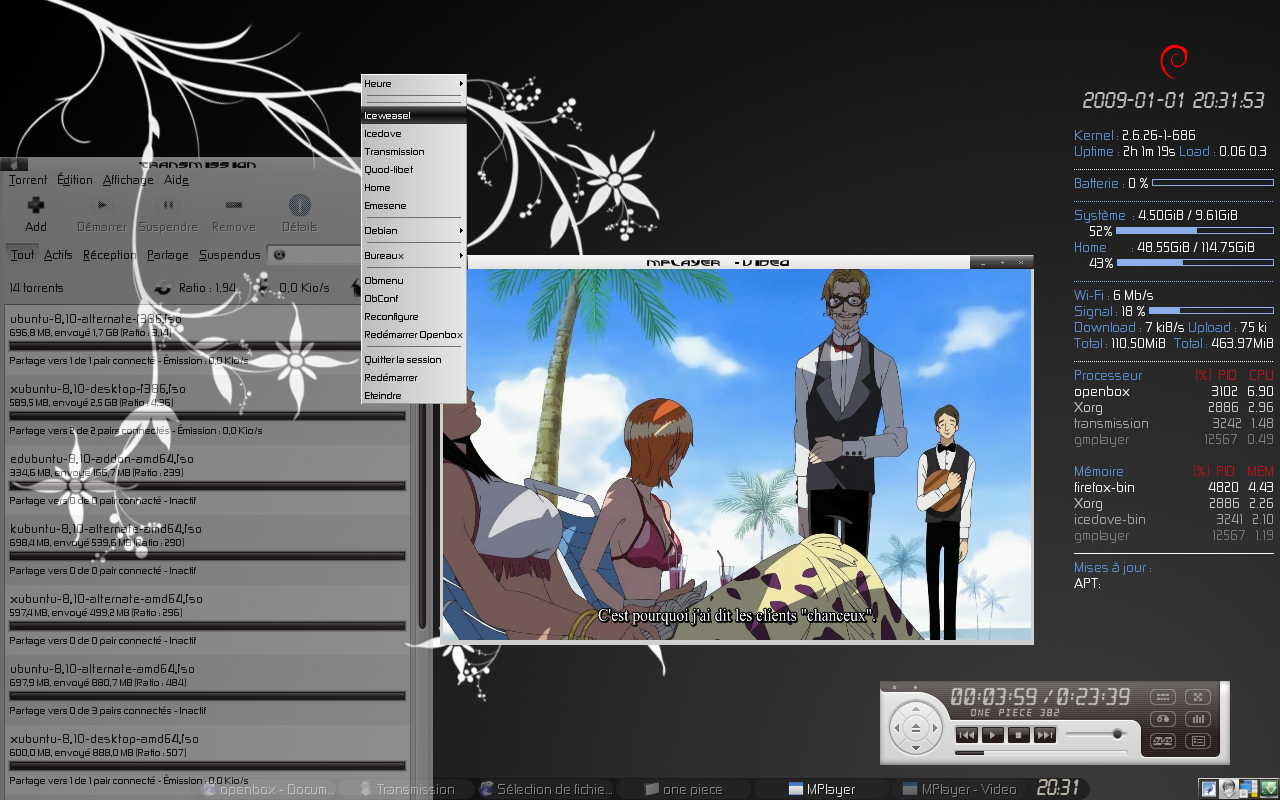Skip to next track in MPlayer
This screenshot has width=1280, height=800.
(1044, 735)
